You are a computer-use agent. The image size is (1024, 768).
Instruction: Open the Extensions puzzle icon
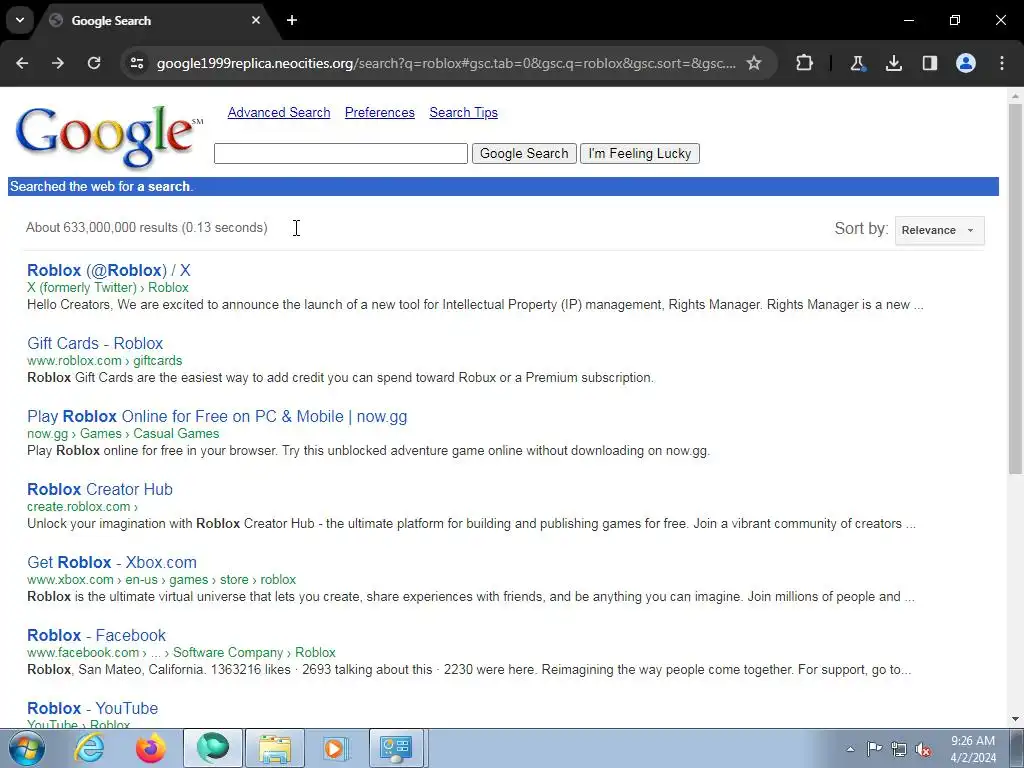(x=805, y=63)
